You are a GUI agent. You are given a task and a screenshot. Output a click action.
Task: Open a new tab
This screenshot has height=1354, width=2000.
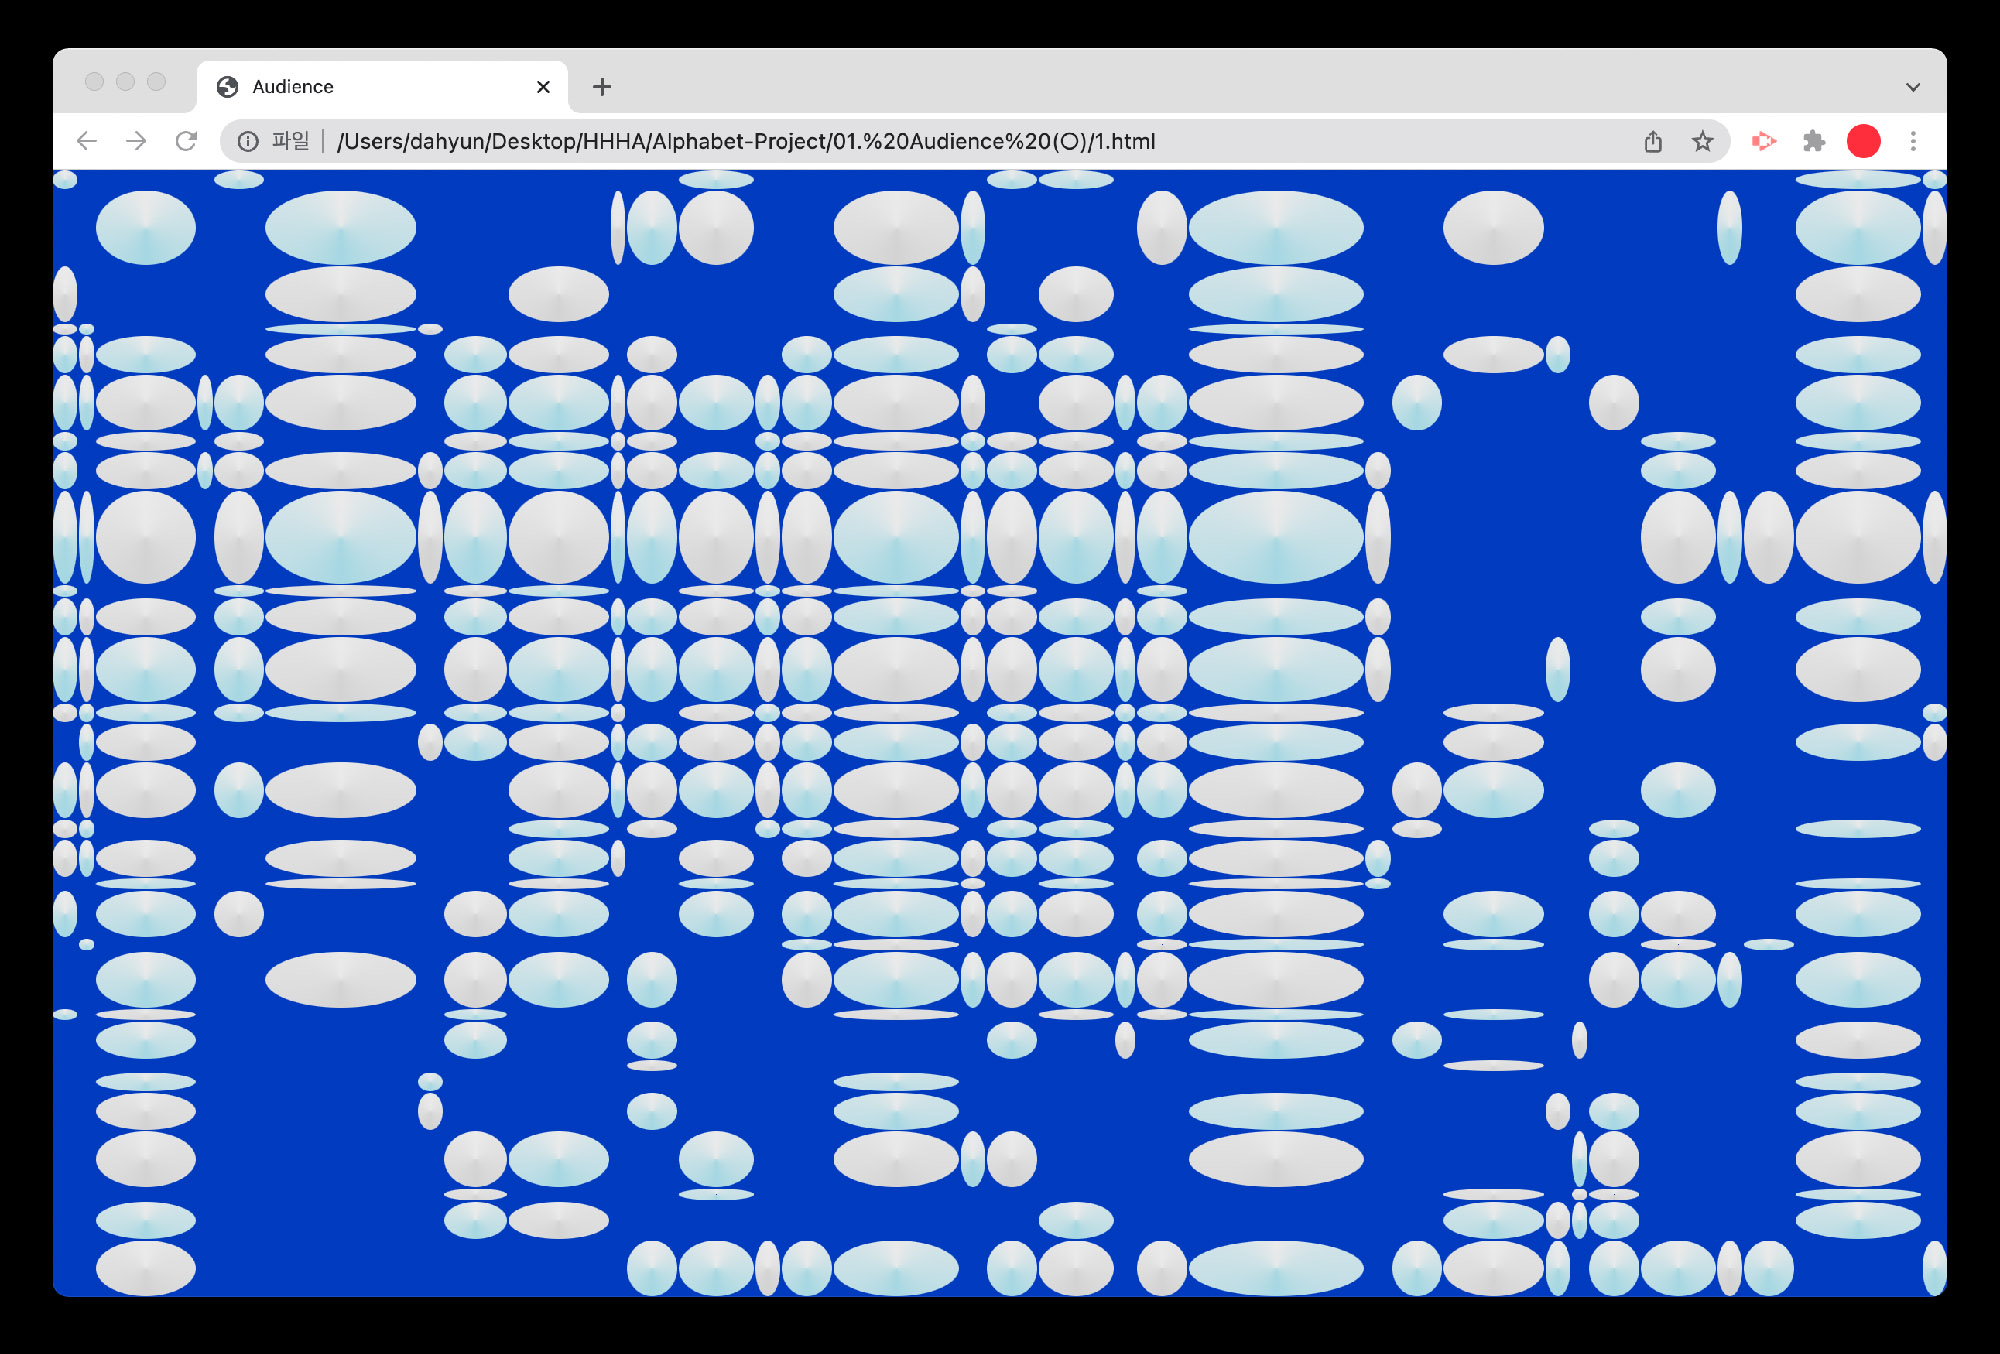pos(602,87)
